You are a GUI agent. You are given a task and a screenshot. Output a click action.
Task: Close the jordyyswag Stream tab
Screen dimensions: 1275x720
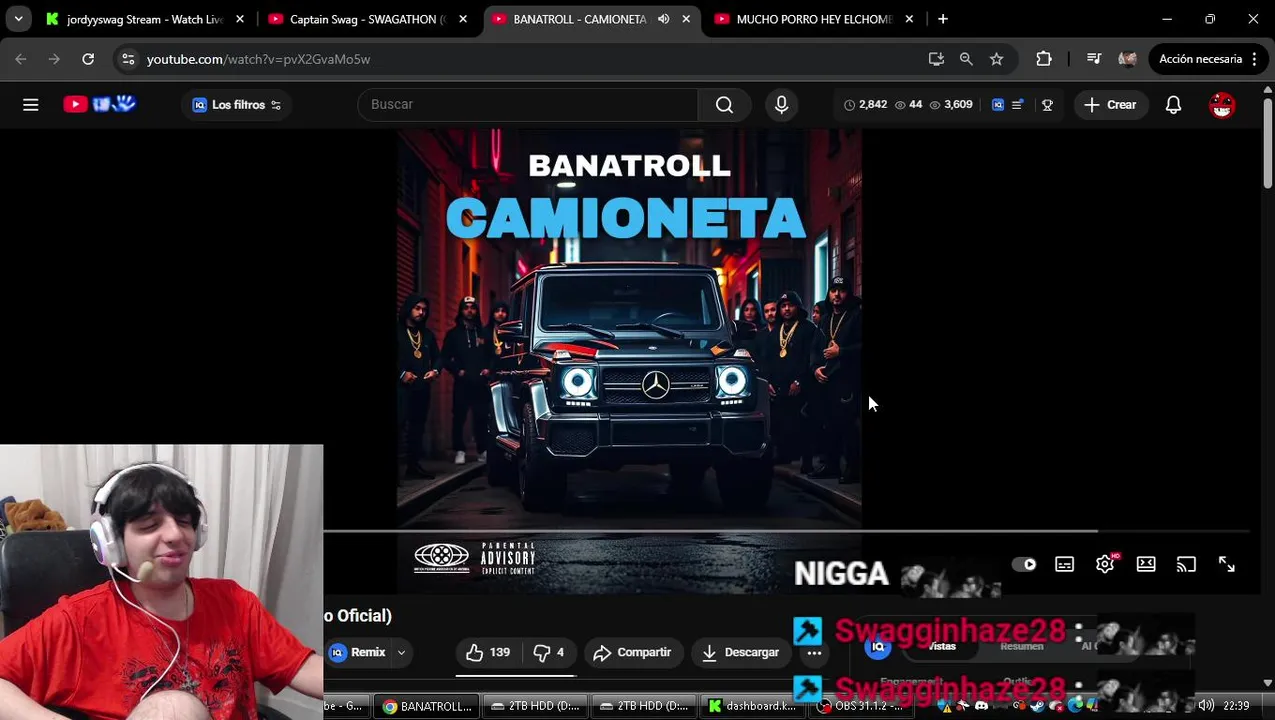point(239,19)
